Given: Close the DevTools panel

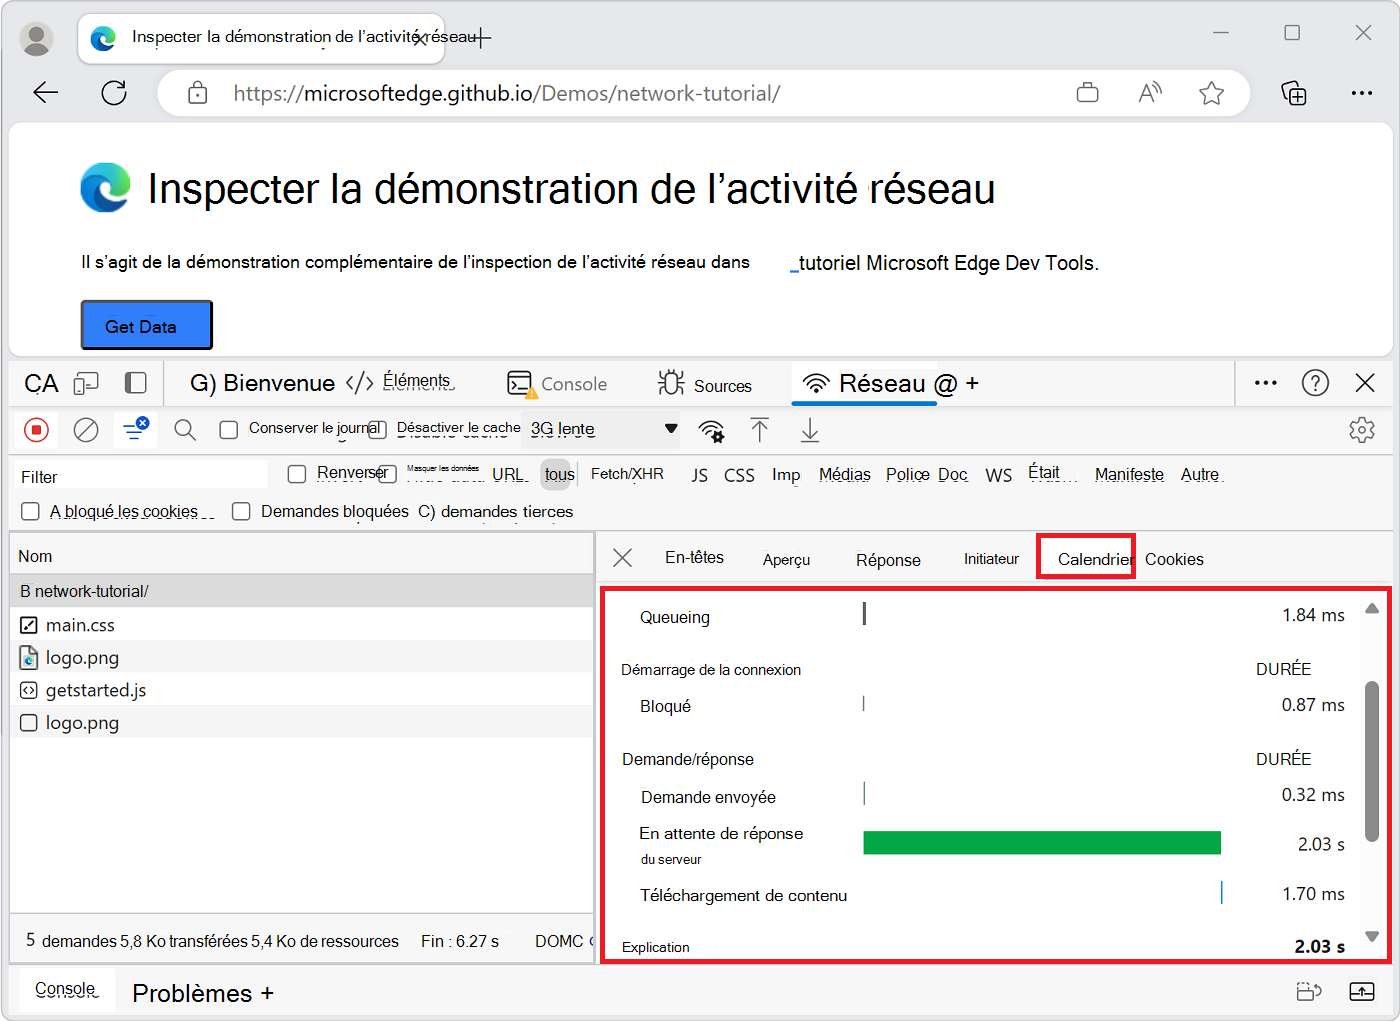Looking at the screenshot, I should 1365,383.
